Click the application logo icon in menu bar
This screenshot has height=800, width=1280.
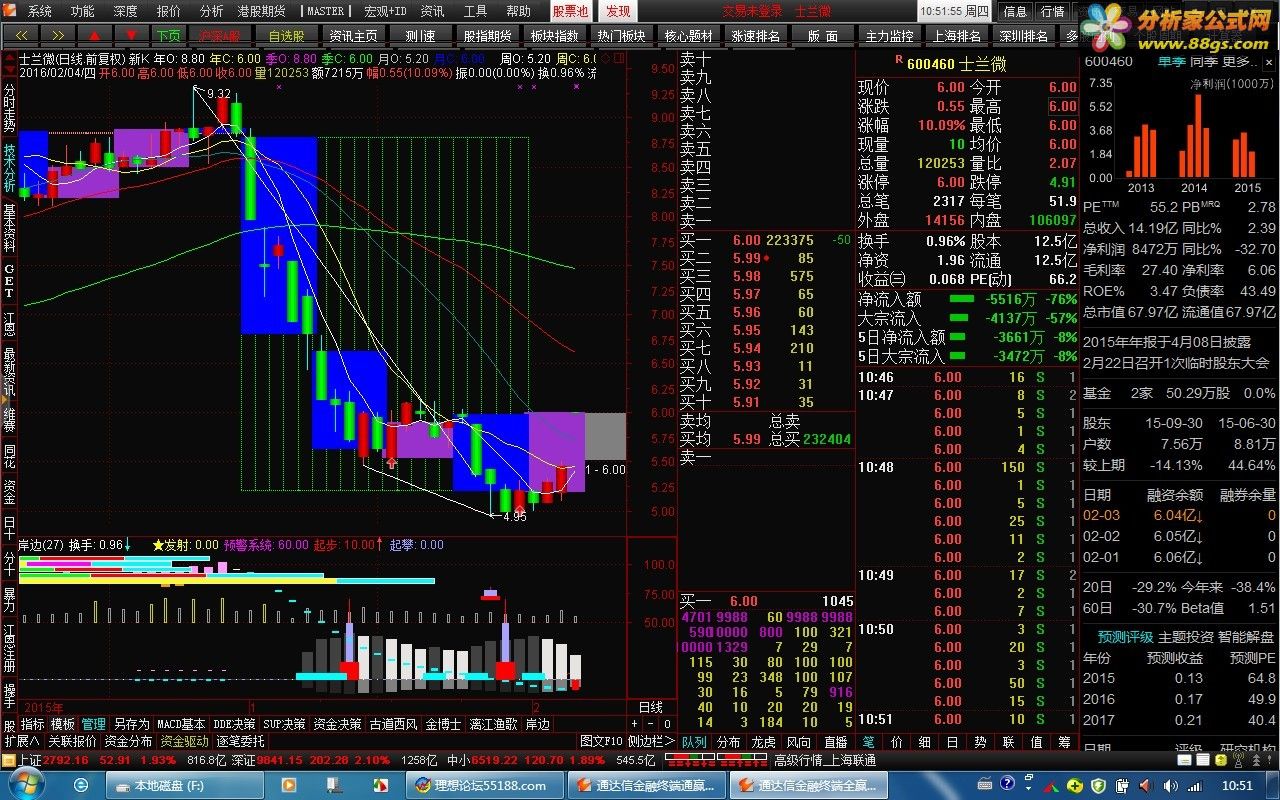11,11
